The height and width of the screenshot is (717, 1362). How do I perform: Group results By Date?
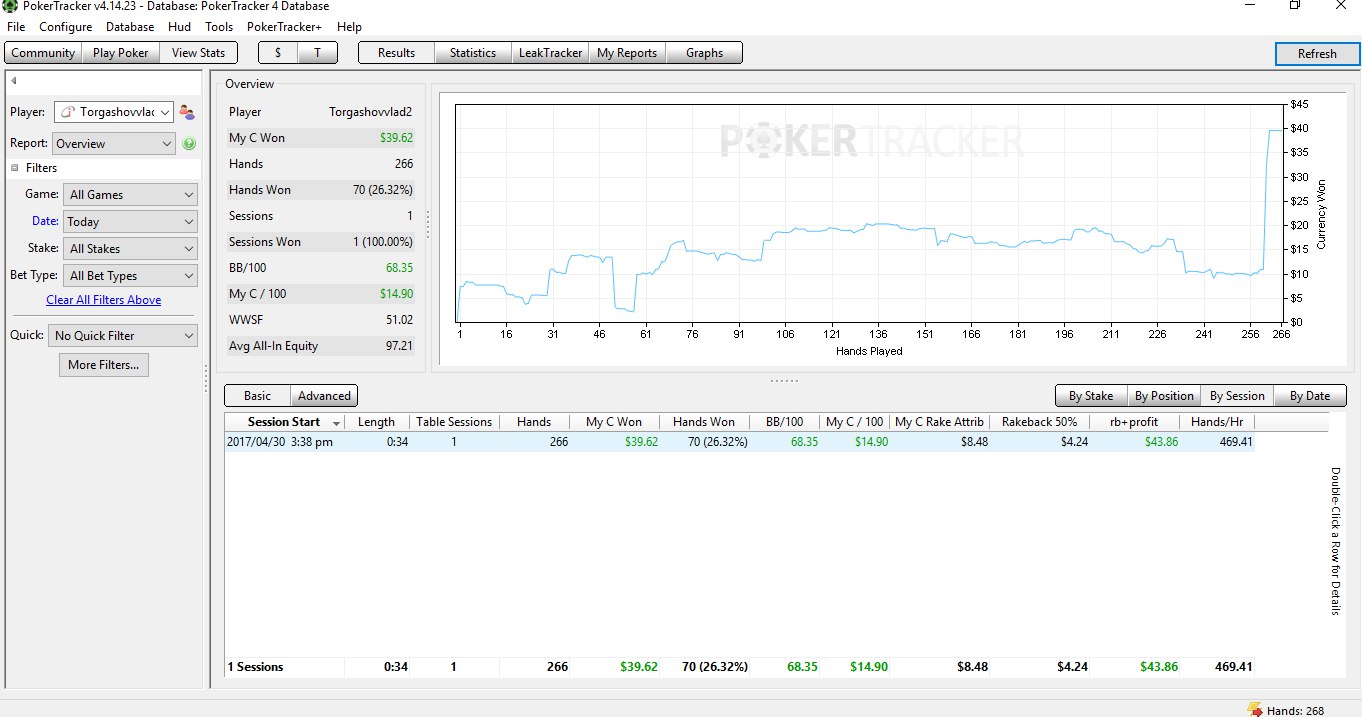(1310, 396)
